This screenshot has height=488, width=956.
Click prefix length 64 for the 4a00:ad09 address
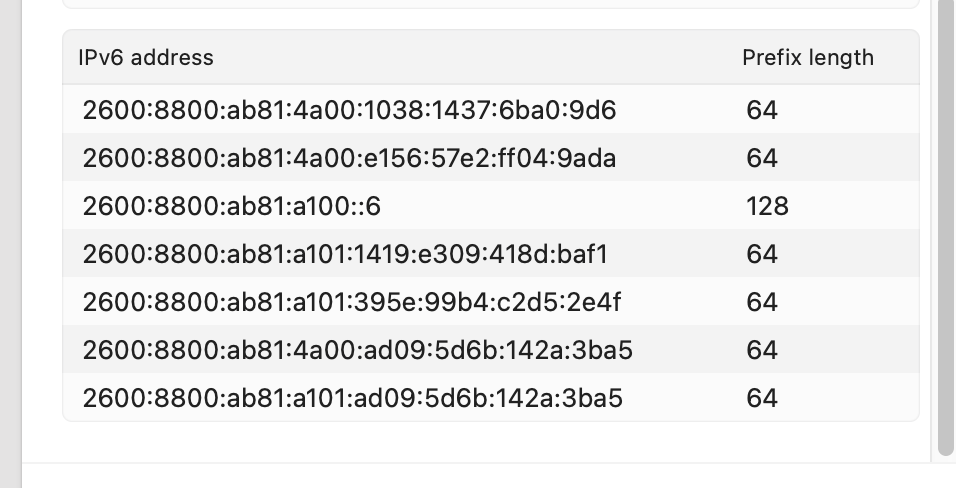click(762, 350)
